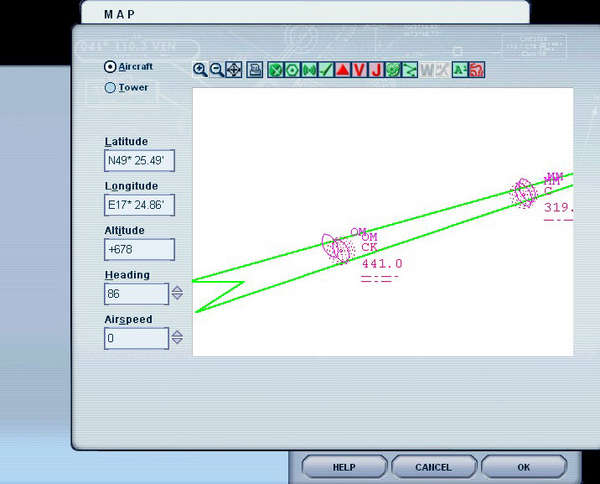The width and height of the screenshot is (600, 484).
Task: Toggle the airspace boundaries layer icon
Action: 393,70
